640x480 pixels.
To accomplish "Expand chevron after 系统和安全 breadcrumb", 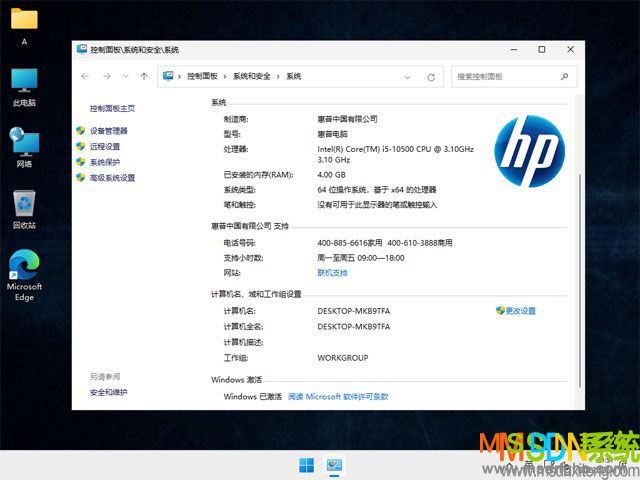I will (278, 76).
